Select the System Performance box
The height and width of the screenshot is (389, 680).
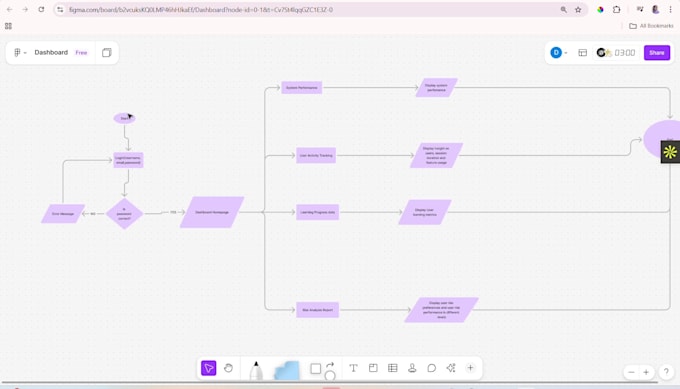302,88
